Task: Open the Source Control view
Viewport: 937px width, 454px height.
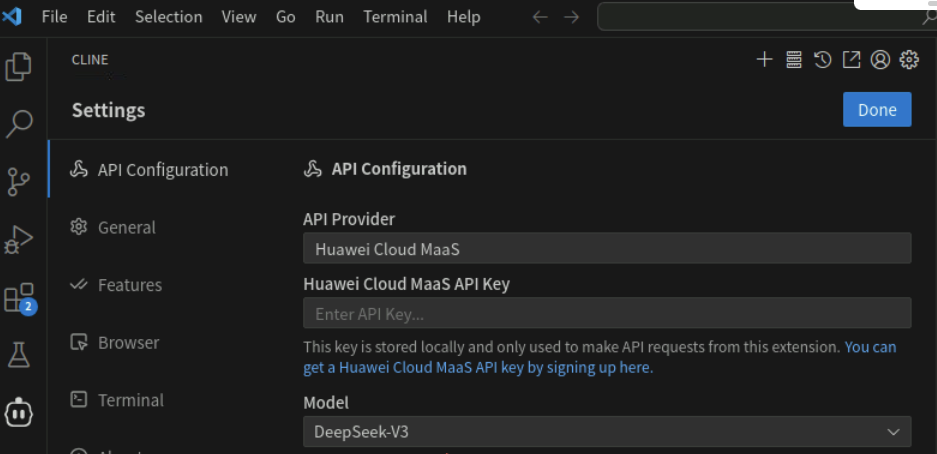Action: (19, 181)
